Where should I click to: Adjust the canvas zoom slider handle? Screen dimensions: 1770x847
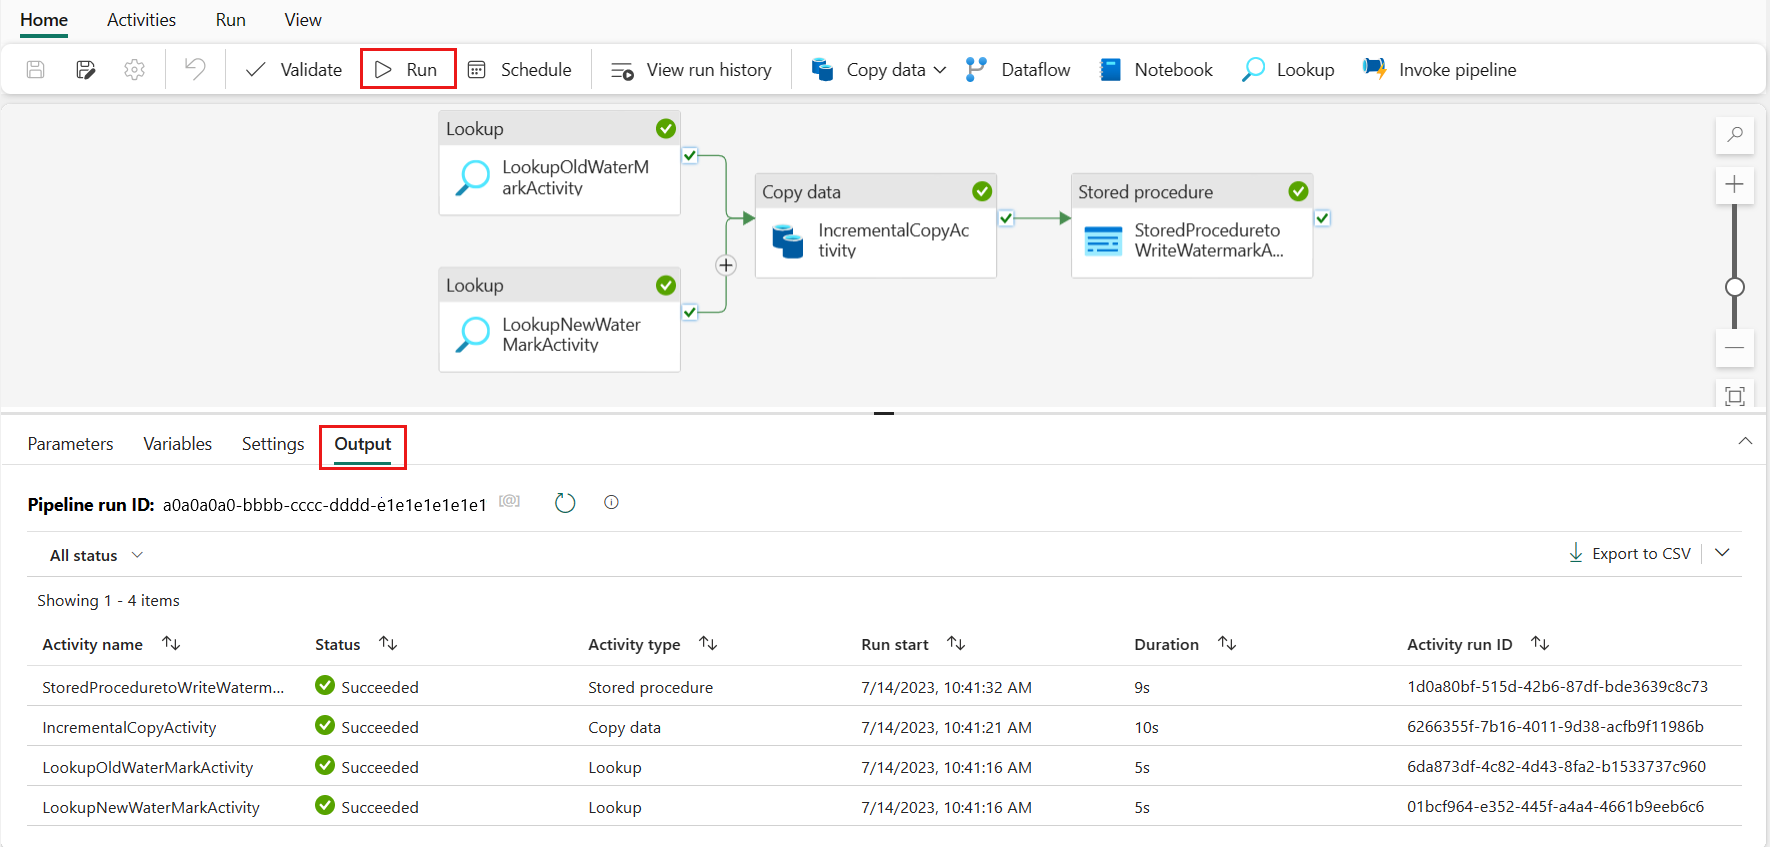click(1735, 287)
